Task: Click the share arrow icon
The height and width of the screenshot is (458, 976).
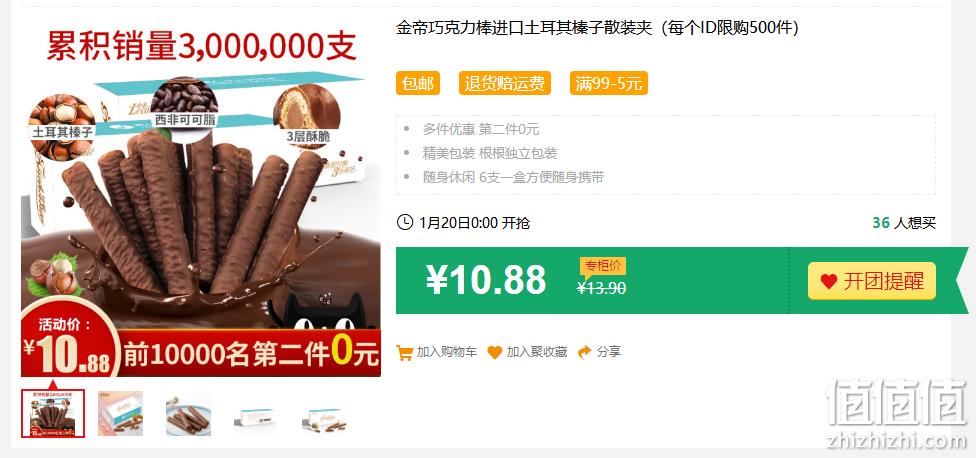Action: pyautogui.click(x=584, y=352)
